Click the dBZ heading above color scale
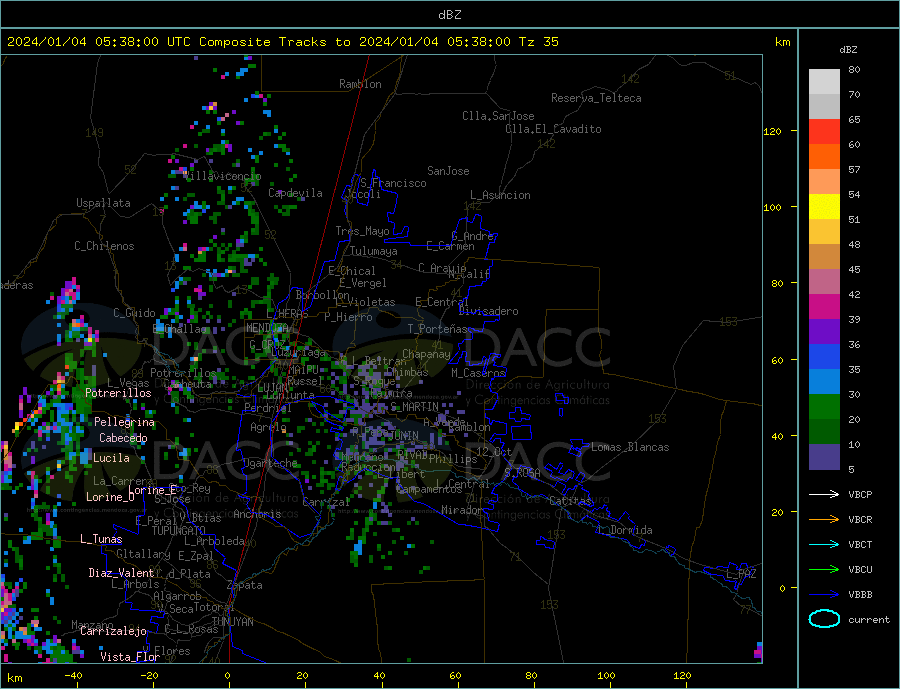The height and width of the screenshot is (689, 900). pos(848,50)
